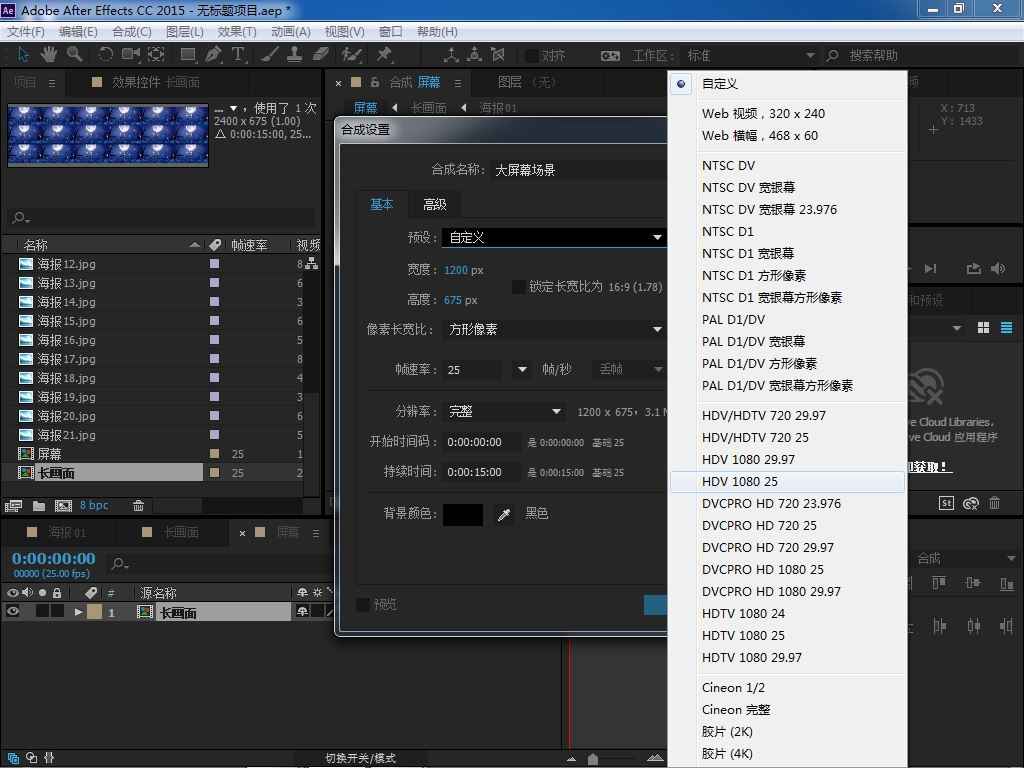Click the label color swatch of 海报12.jpg

(x=214, y=264)
